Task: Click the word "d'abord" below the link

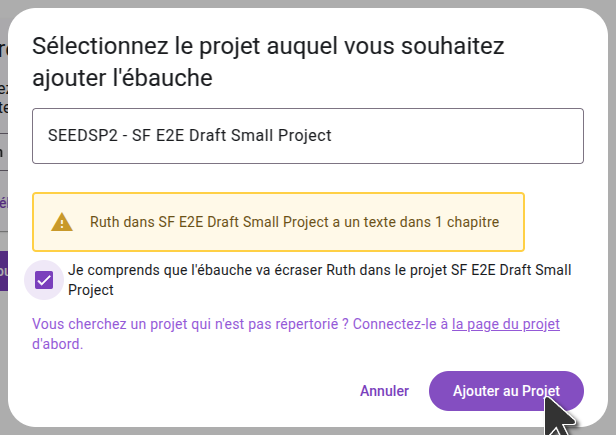Action: coord(57,343)
